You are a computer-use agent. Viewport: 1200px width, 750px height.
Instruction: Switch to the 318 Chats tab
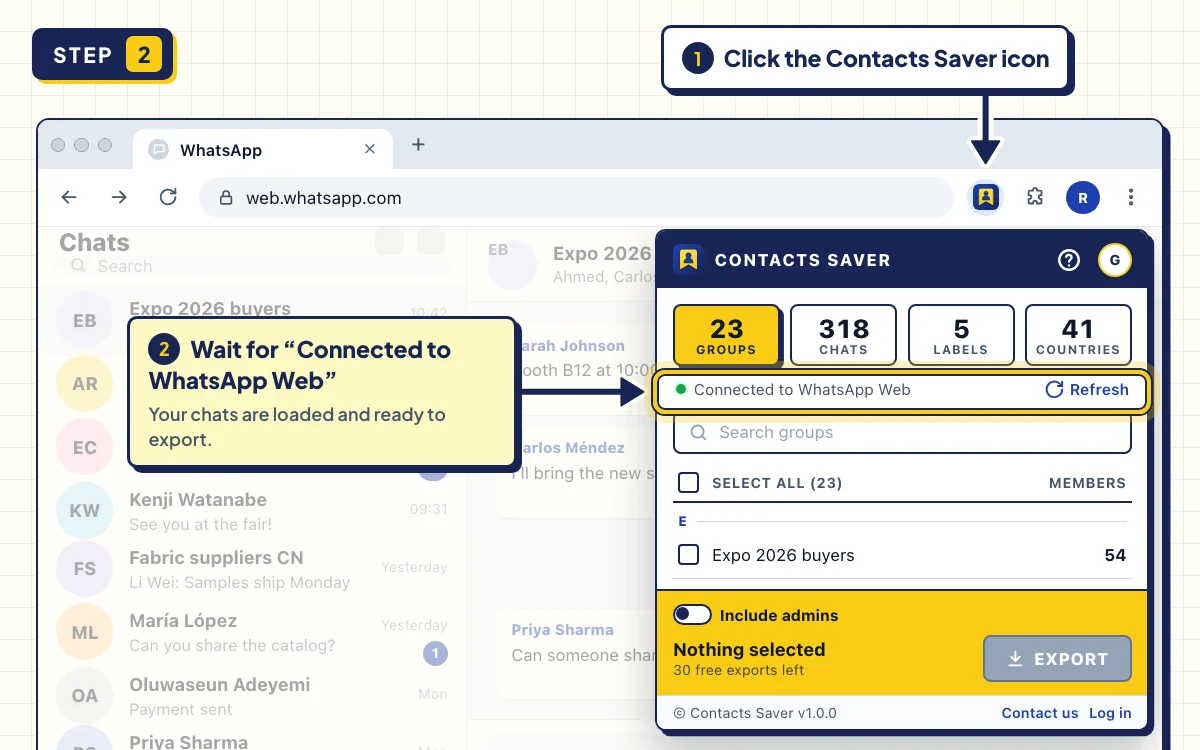click(843, 335)
